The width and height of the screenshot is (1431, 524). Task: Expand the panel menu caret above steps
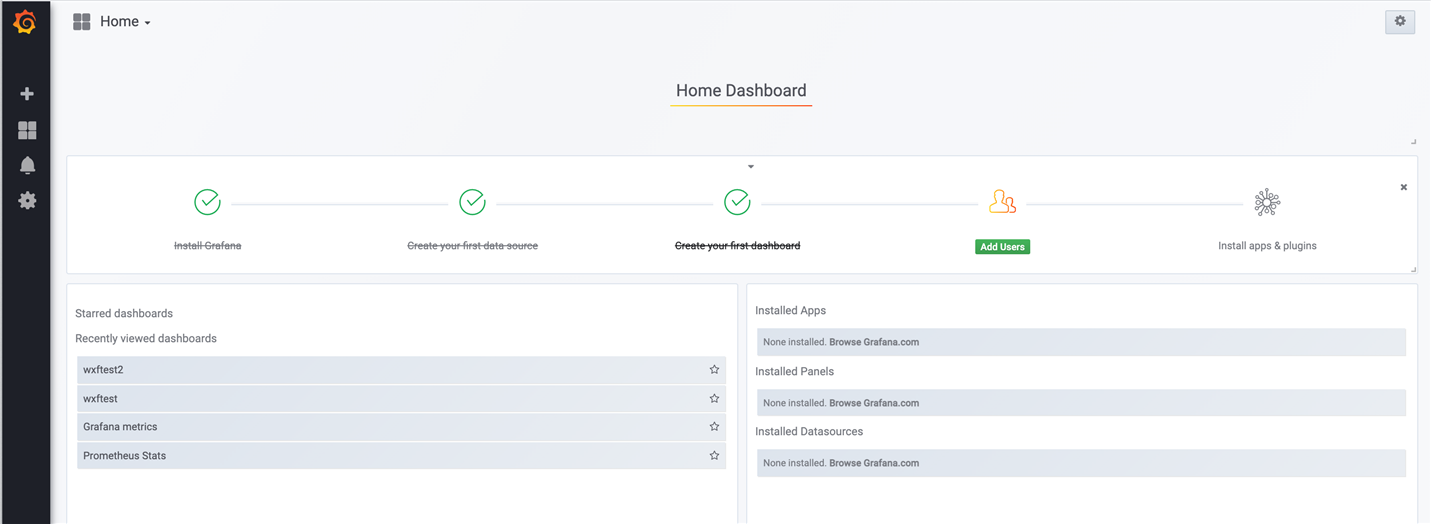click(x=751, y=167)
